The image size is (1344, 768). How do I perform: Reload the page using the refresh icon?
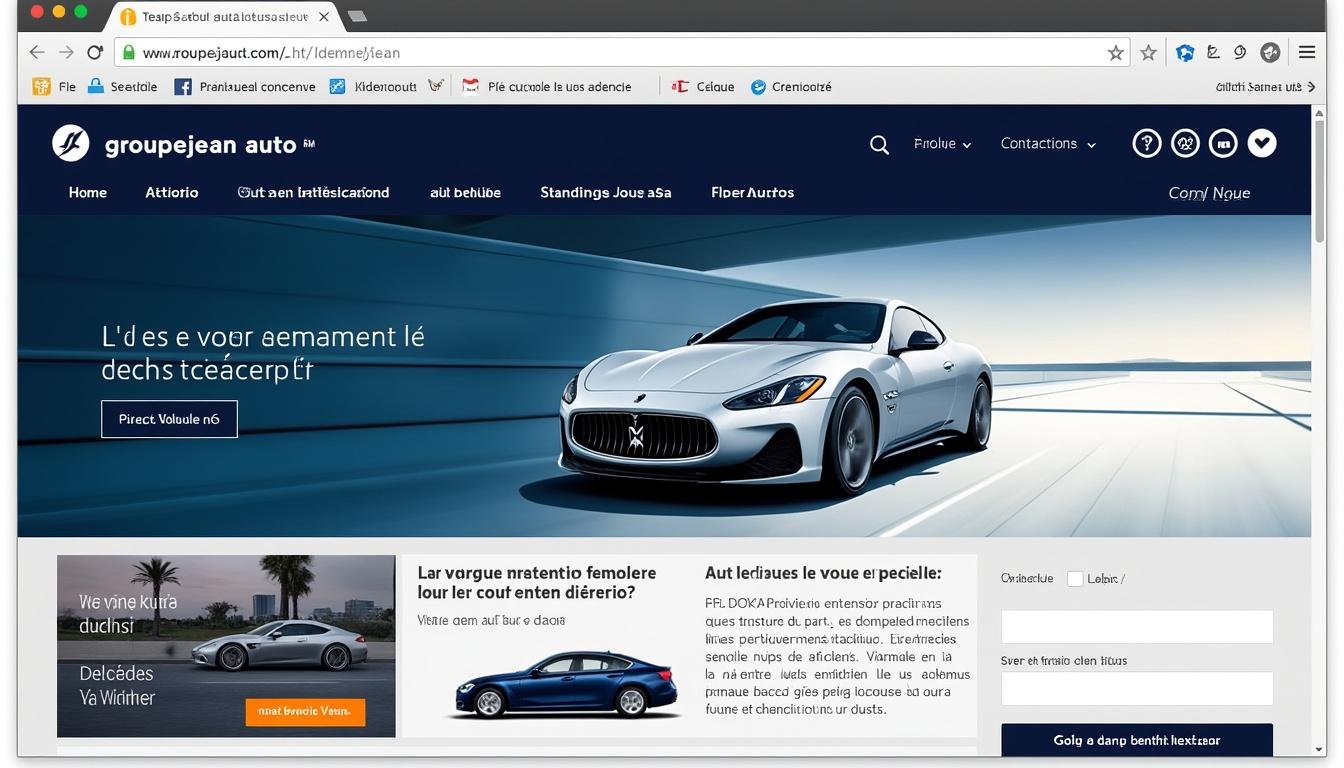pos(95,52)
